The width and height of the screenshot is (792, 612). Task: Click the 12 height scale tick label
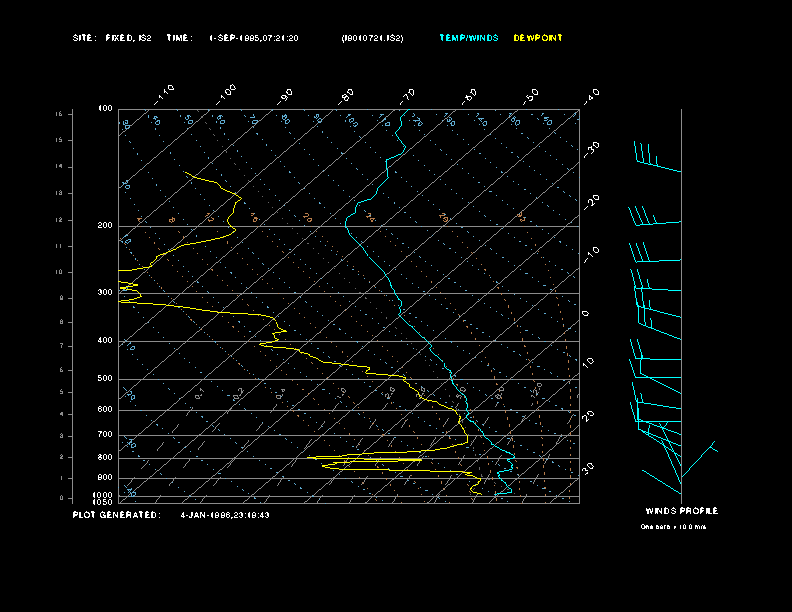click(x=59, y=220)
